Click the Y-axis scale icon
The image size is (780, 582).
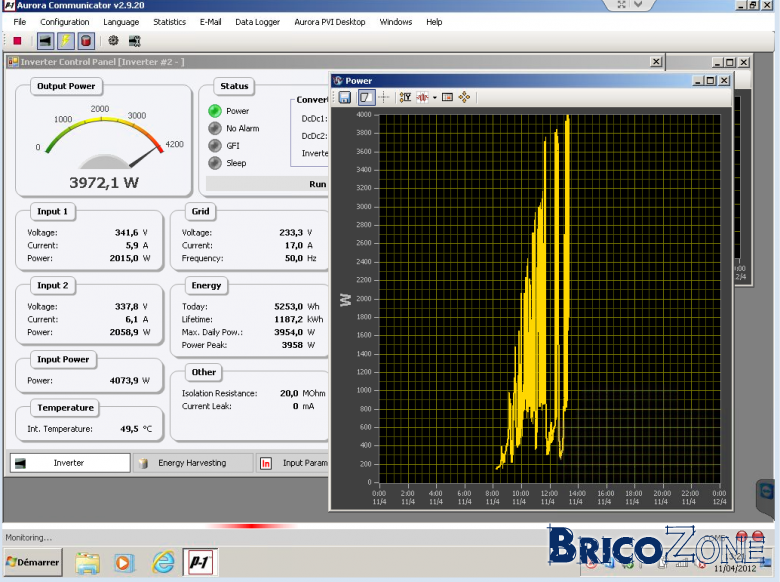405,97
